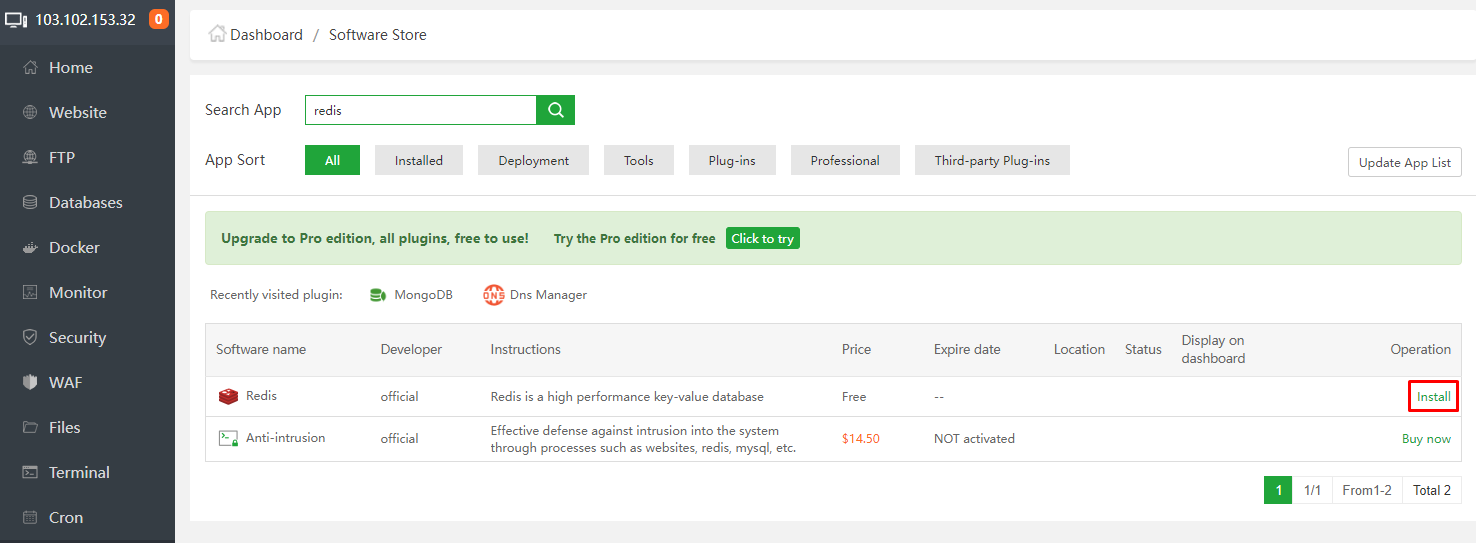The width and height of the screenshot is (1476, 543).
Task: Install the Redis software
Action: (x=1433, y=397)
